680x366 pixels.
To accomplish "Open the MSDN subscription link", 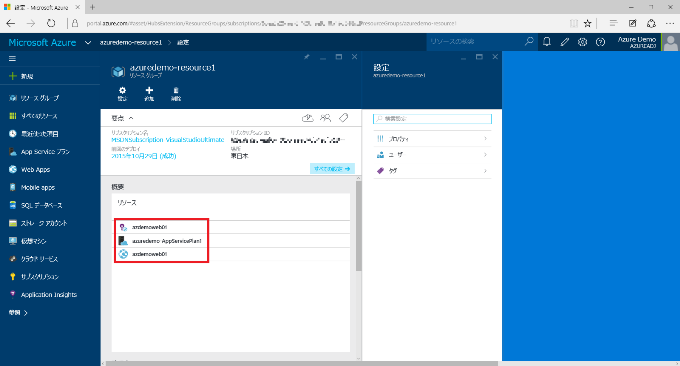I will coord(168,140).
